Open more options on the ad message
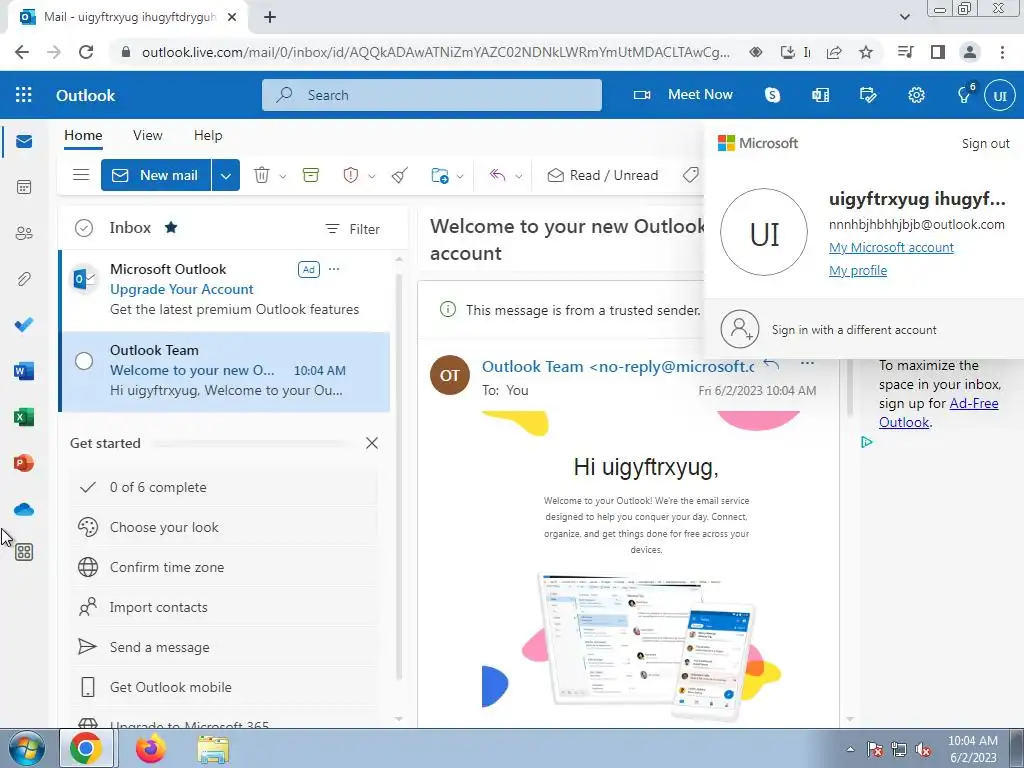Image resolution: width=1024 pixels, height=768 pixels. pyautogui.click(x=334, y=269)
